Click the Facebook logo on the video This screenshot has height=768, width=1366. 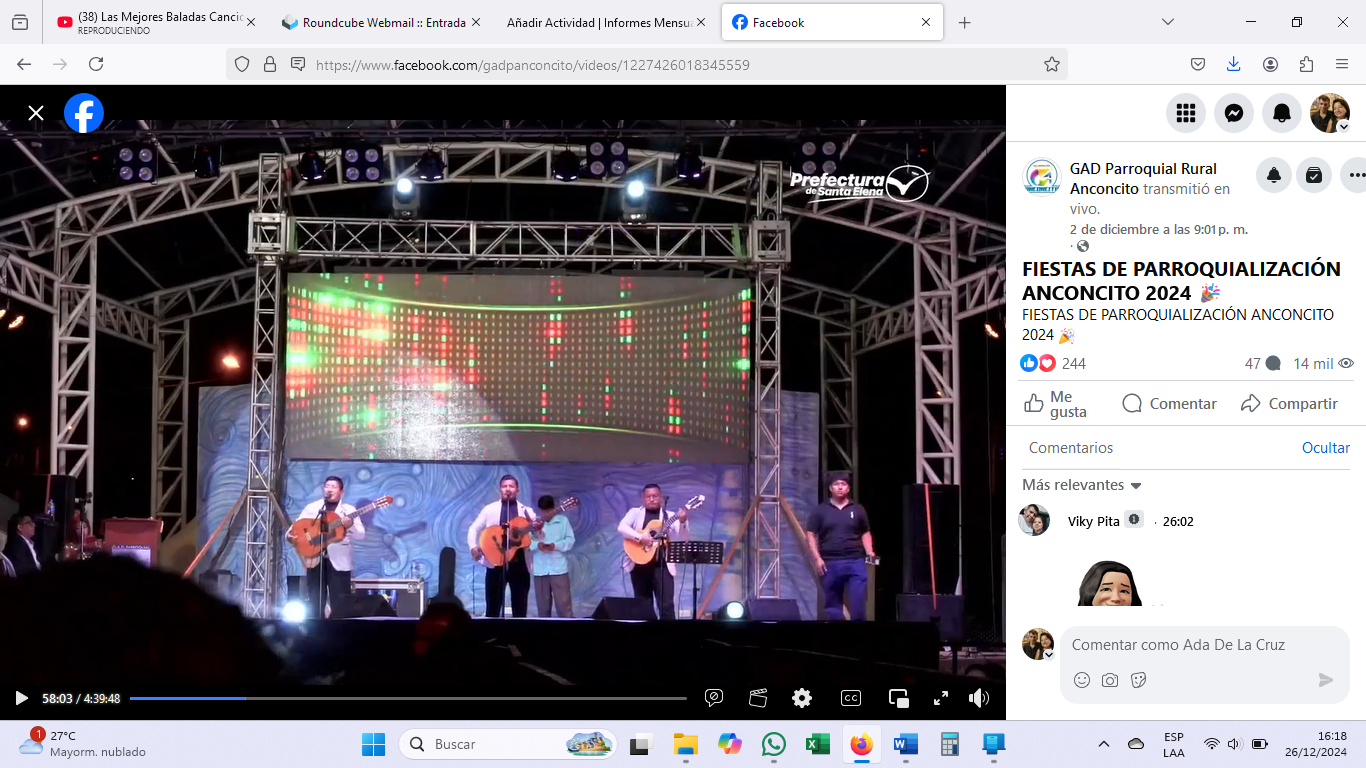click(84, 113)
